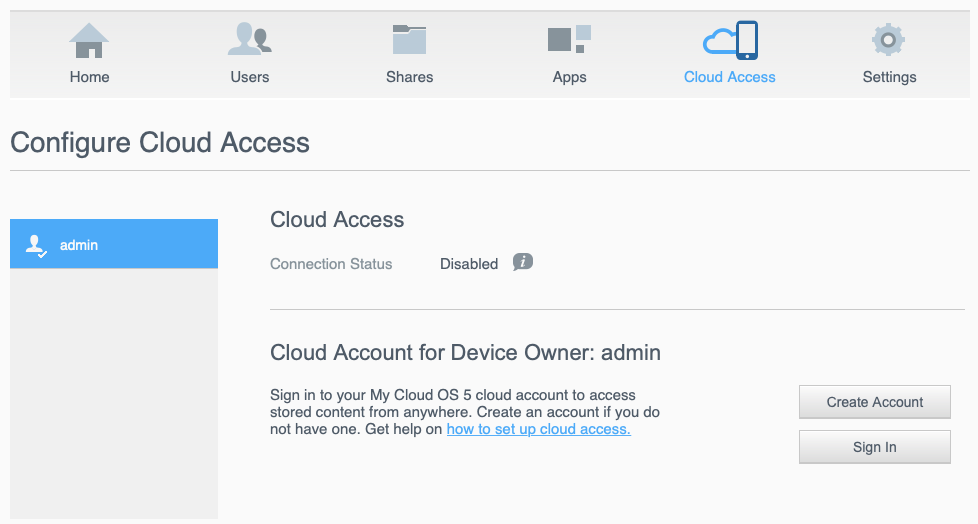Click the Configure Cloud Access heading
The width and height of the screenshot is (978, 524).
[x=160, y=143]
